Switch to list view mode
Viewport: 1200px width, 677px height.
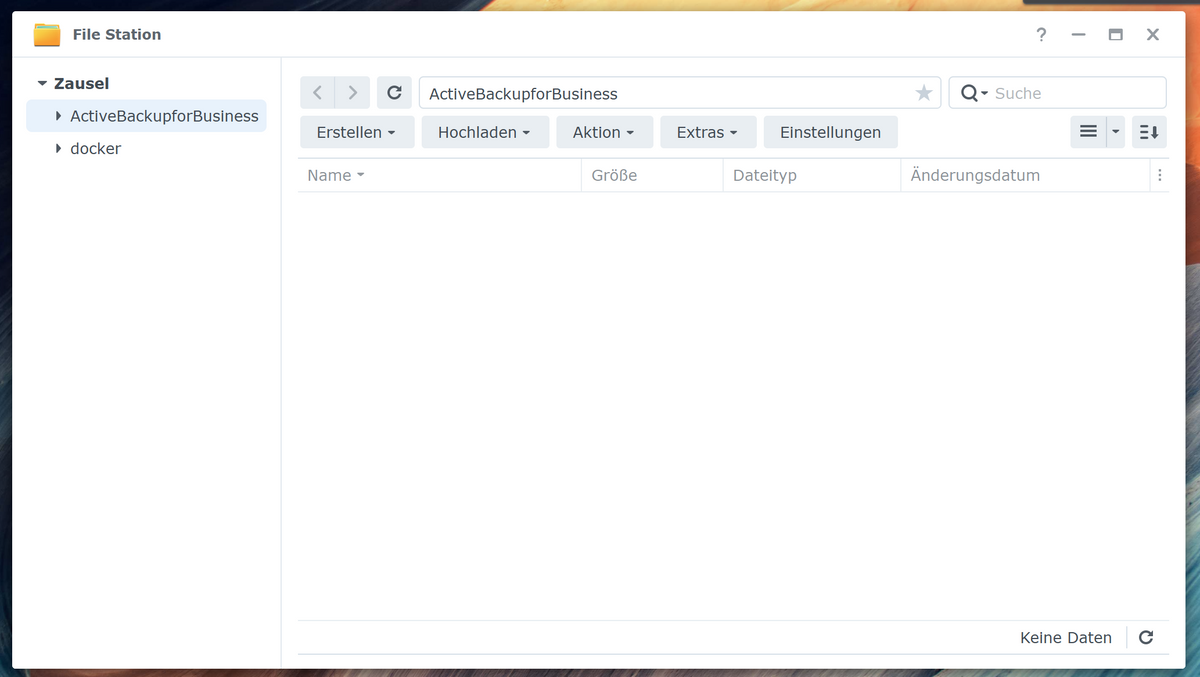point(1088,132)
